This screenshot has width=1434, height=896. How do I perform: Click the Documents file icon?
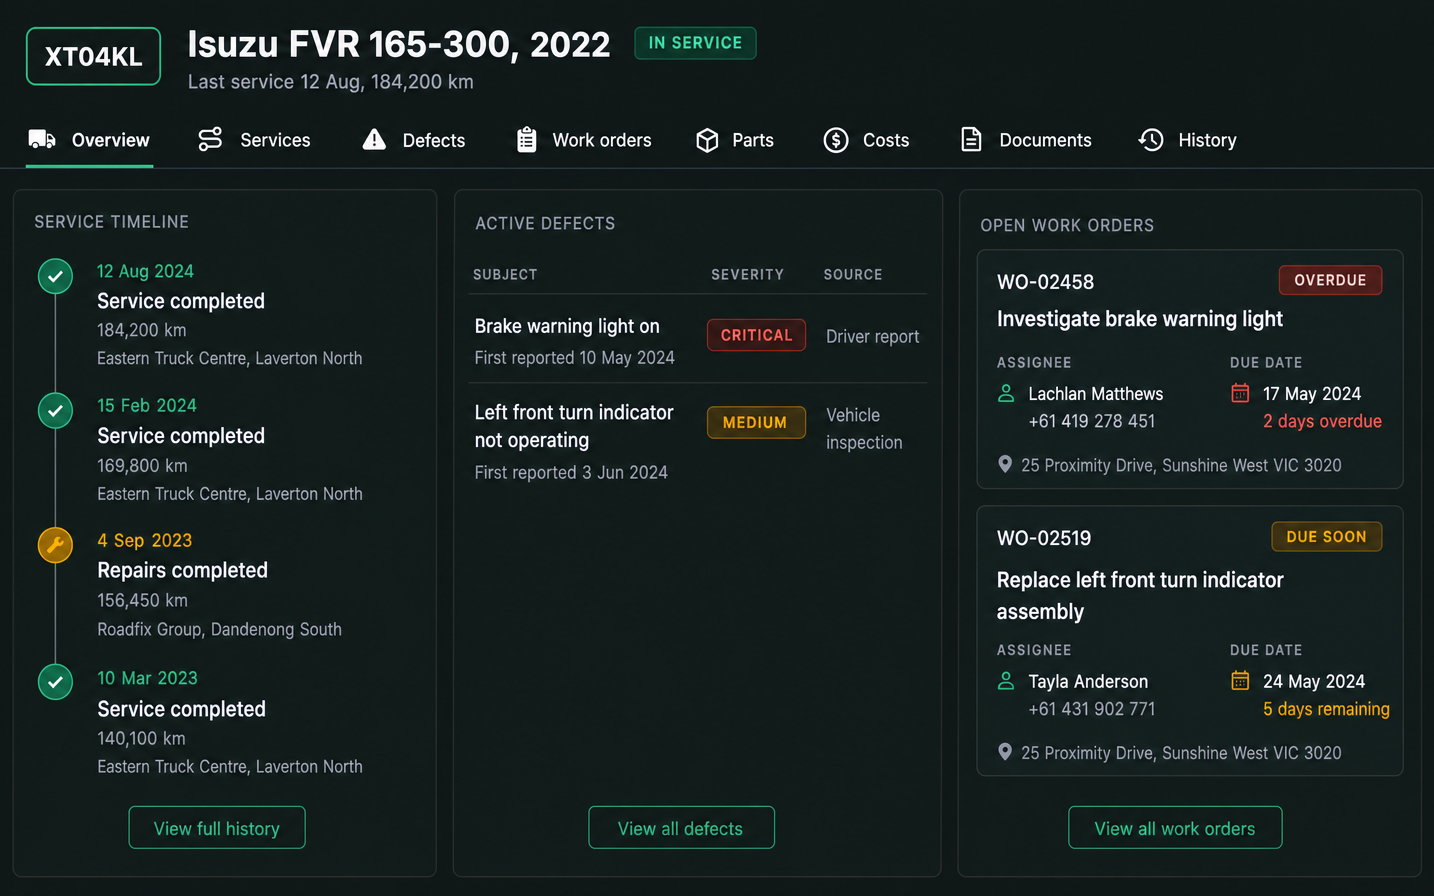971,139
